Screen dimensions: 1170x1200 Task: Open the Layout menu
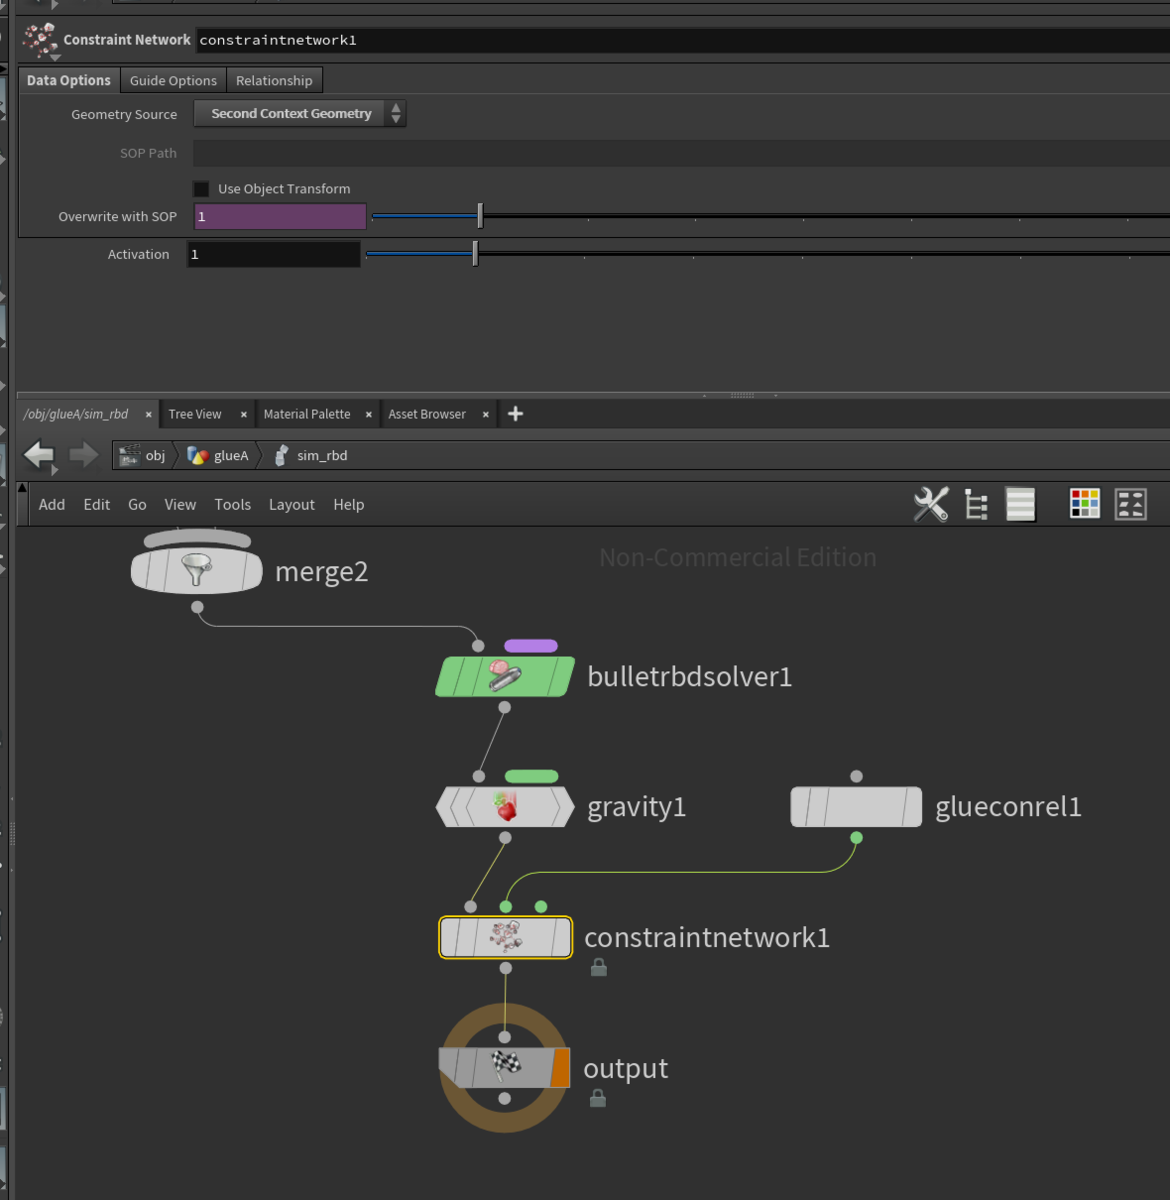[292, 505]
